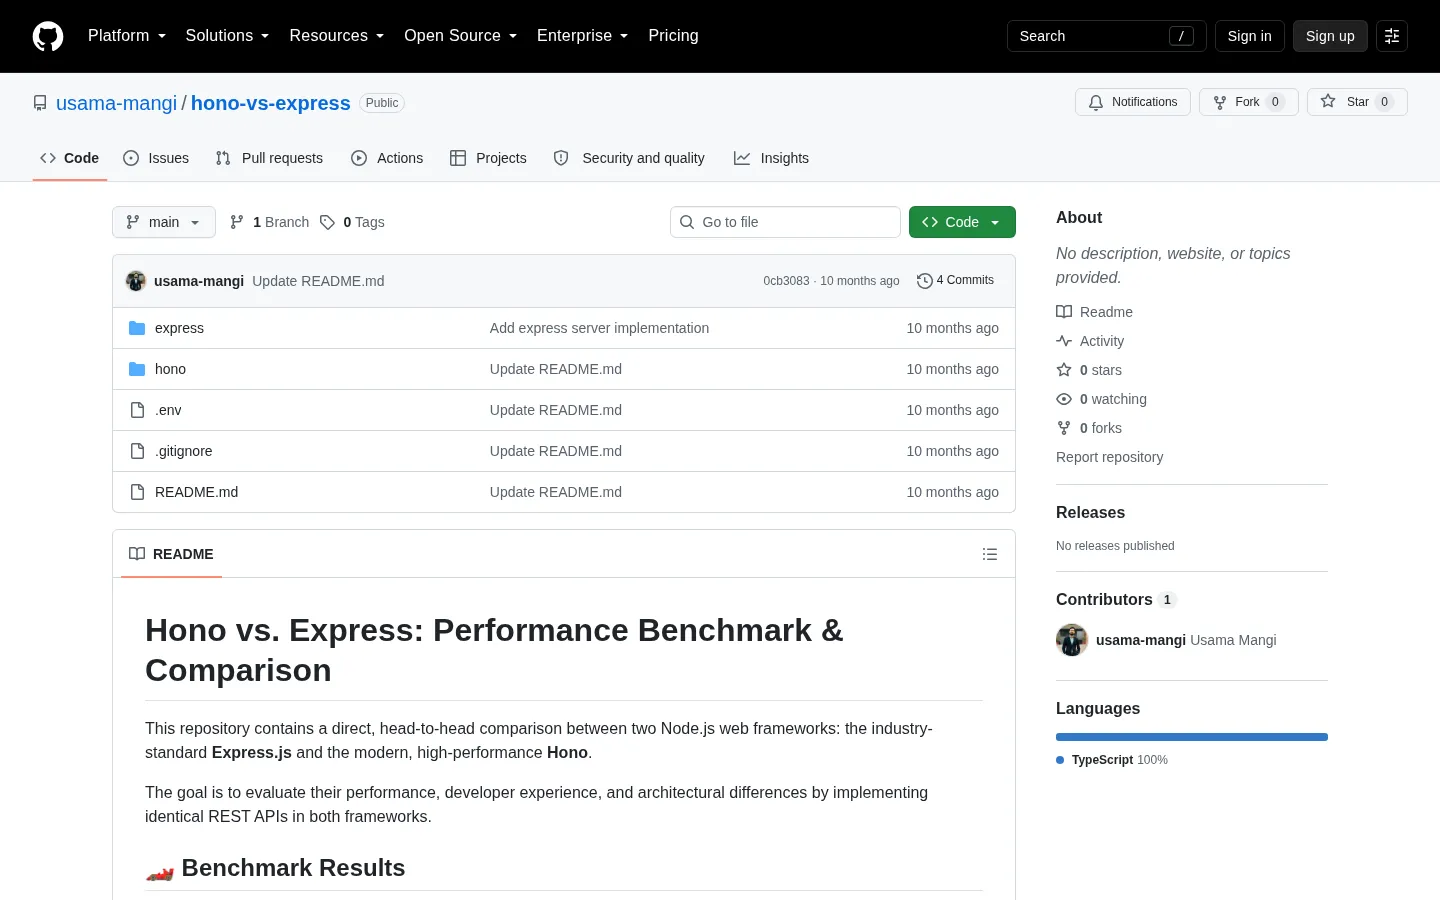Switch to the Actions tab

(387, 158)
